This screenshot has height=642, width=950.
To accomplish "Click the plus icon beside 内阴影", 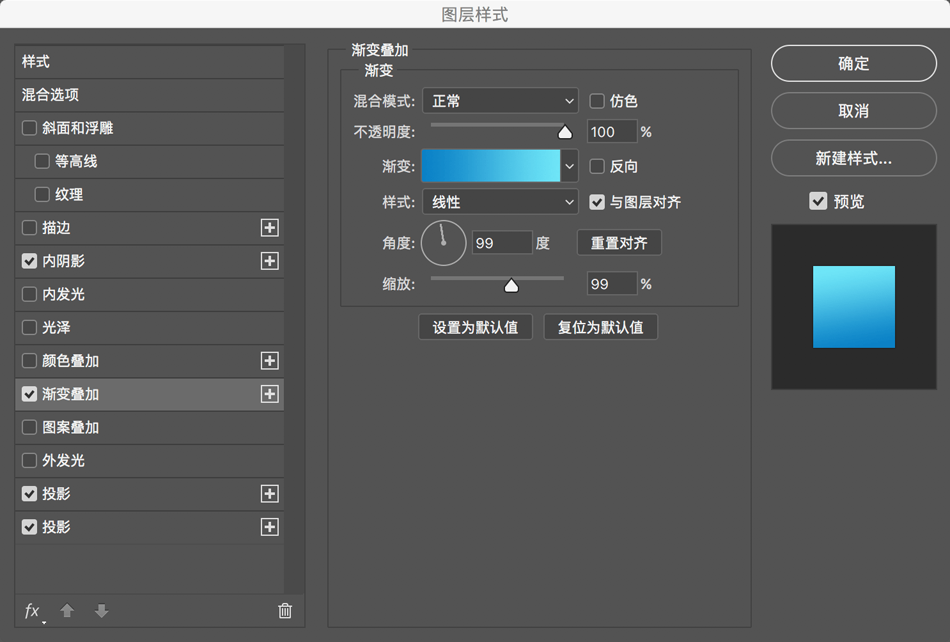I will coord(270,261).
